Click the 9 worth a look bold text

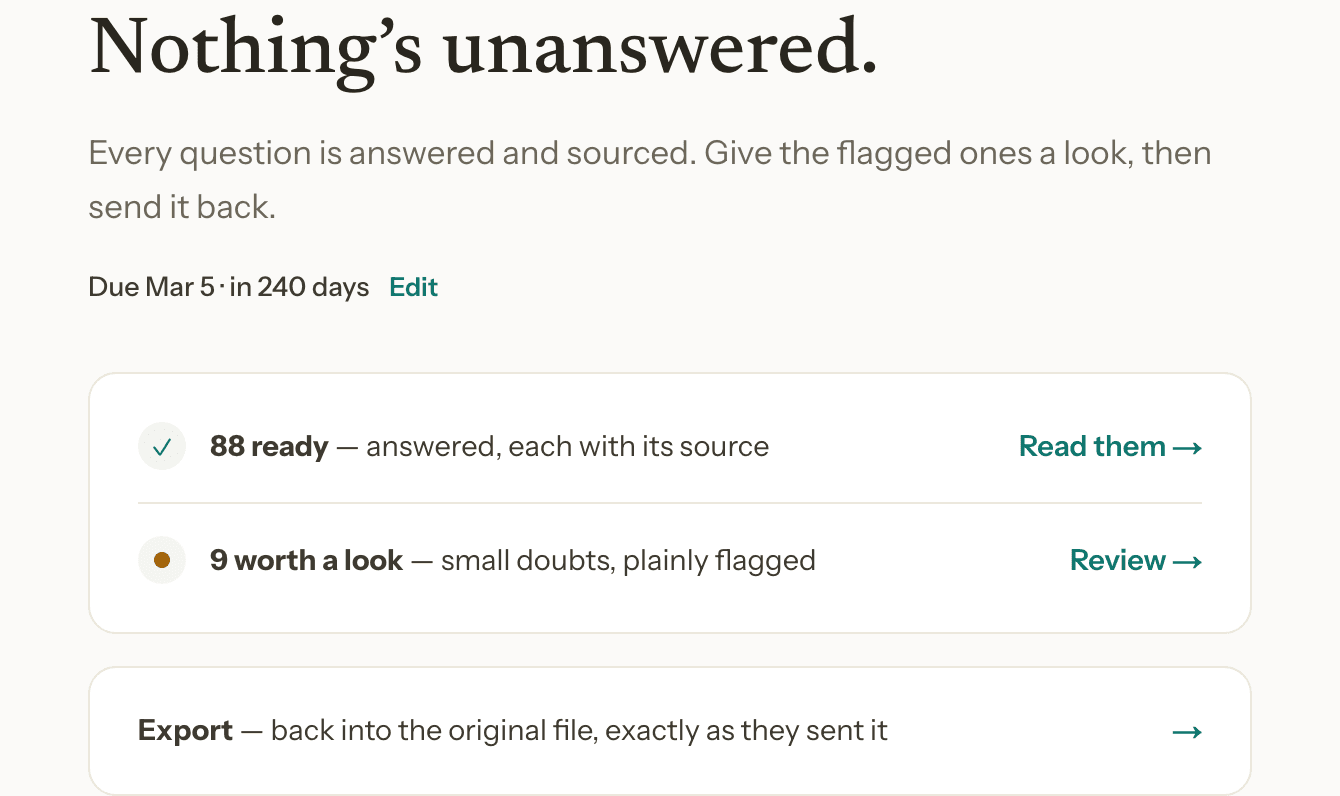pos(306,560)
